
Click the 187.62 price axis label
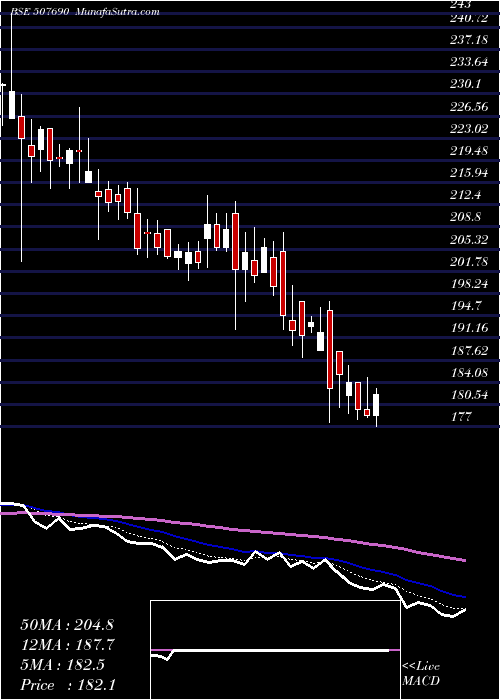468,351
